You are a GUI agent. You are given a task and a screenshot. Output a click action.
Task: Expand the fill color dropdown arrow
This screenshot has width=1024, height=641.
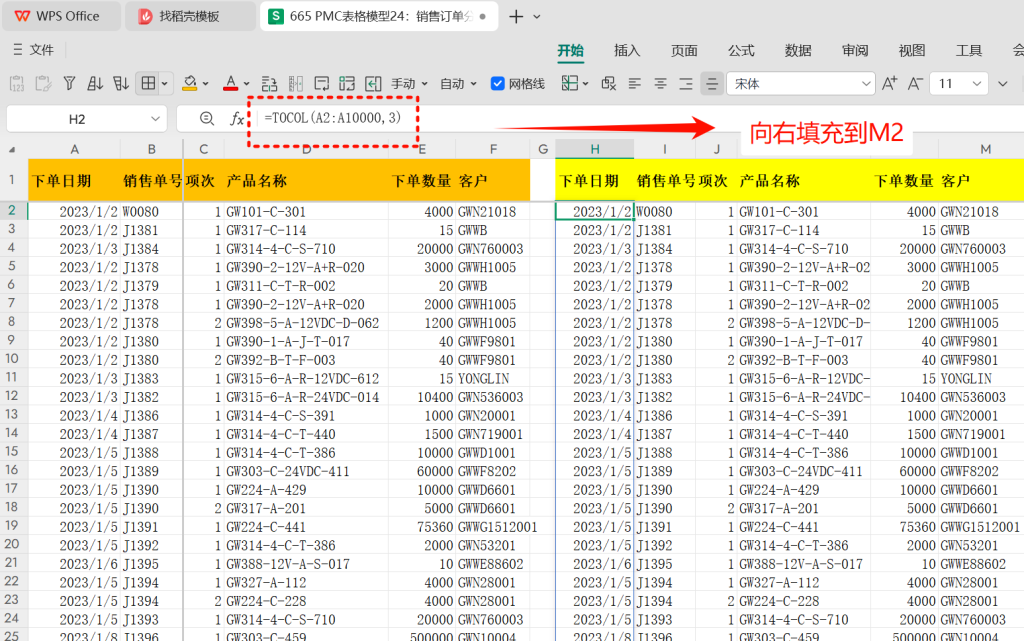pyautogui.click(x=205, y=84)
